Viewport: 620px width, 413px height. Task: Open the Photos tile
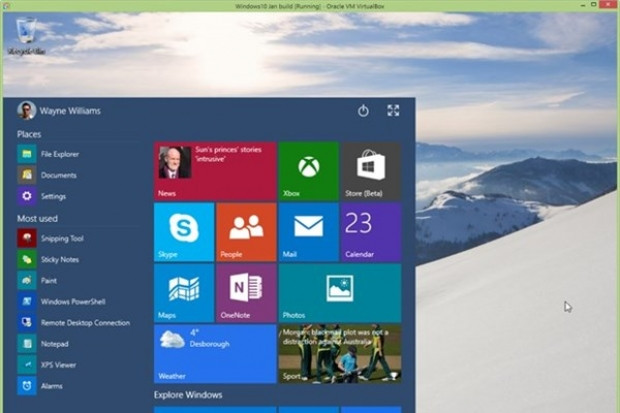(x=340, y=293)
